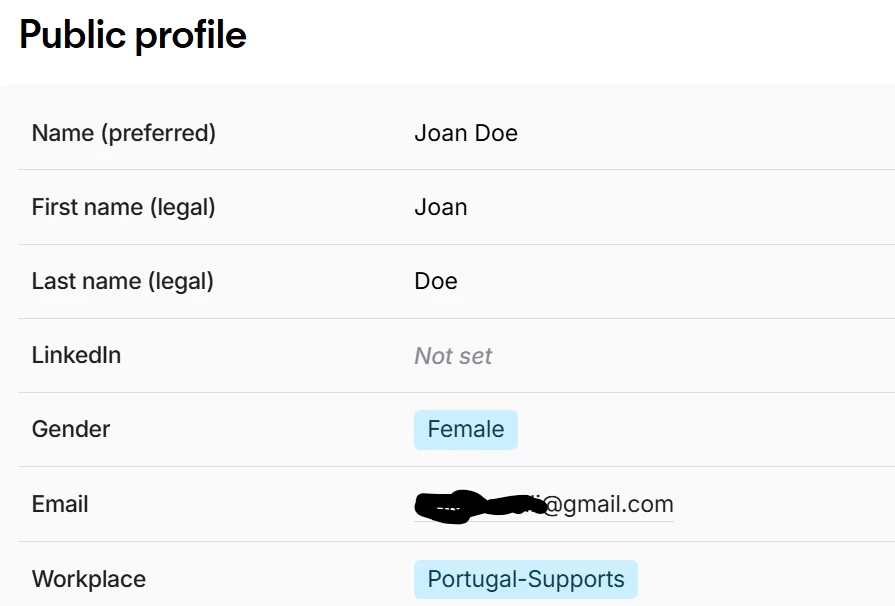The image size is (895, 606).
Task: Click the "Last name (legal)" label
Action: [x=122, y=281]
